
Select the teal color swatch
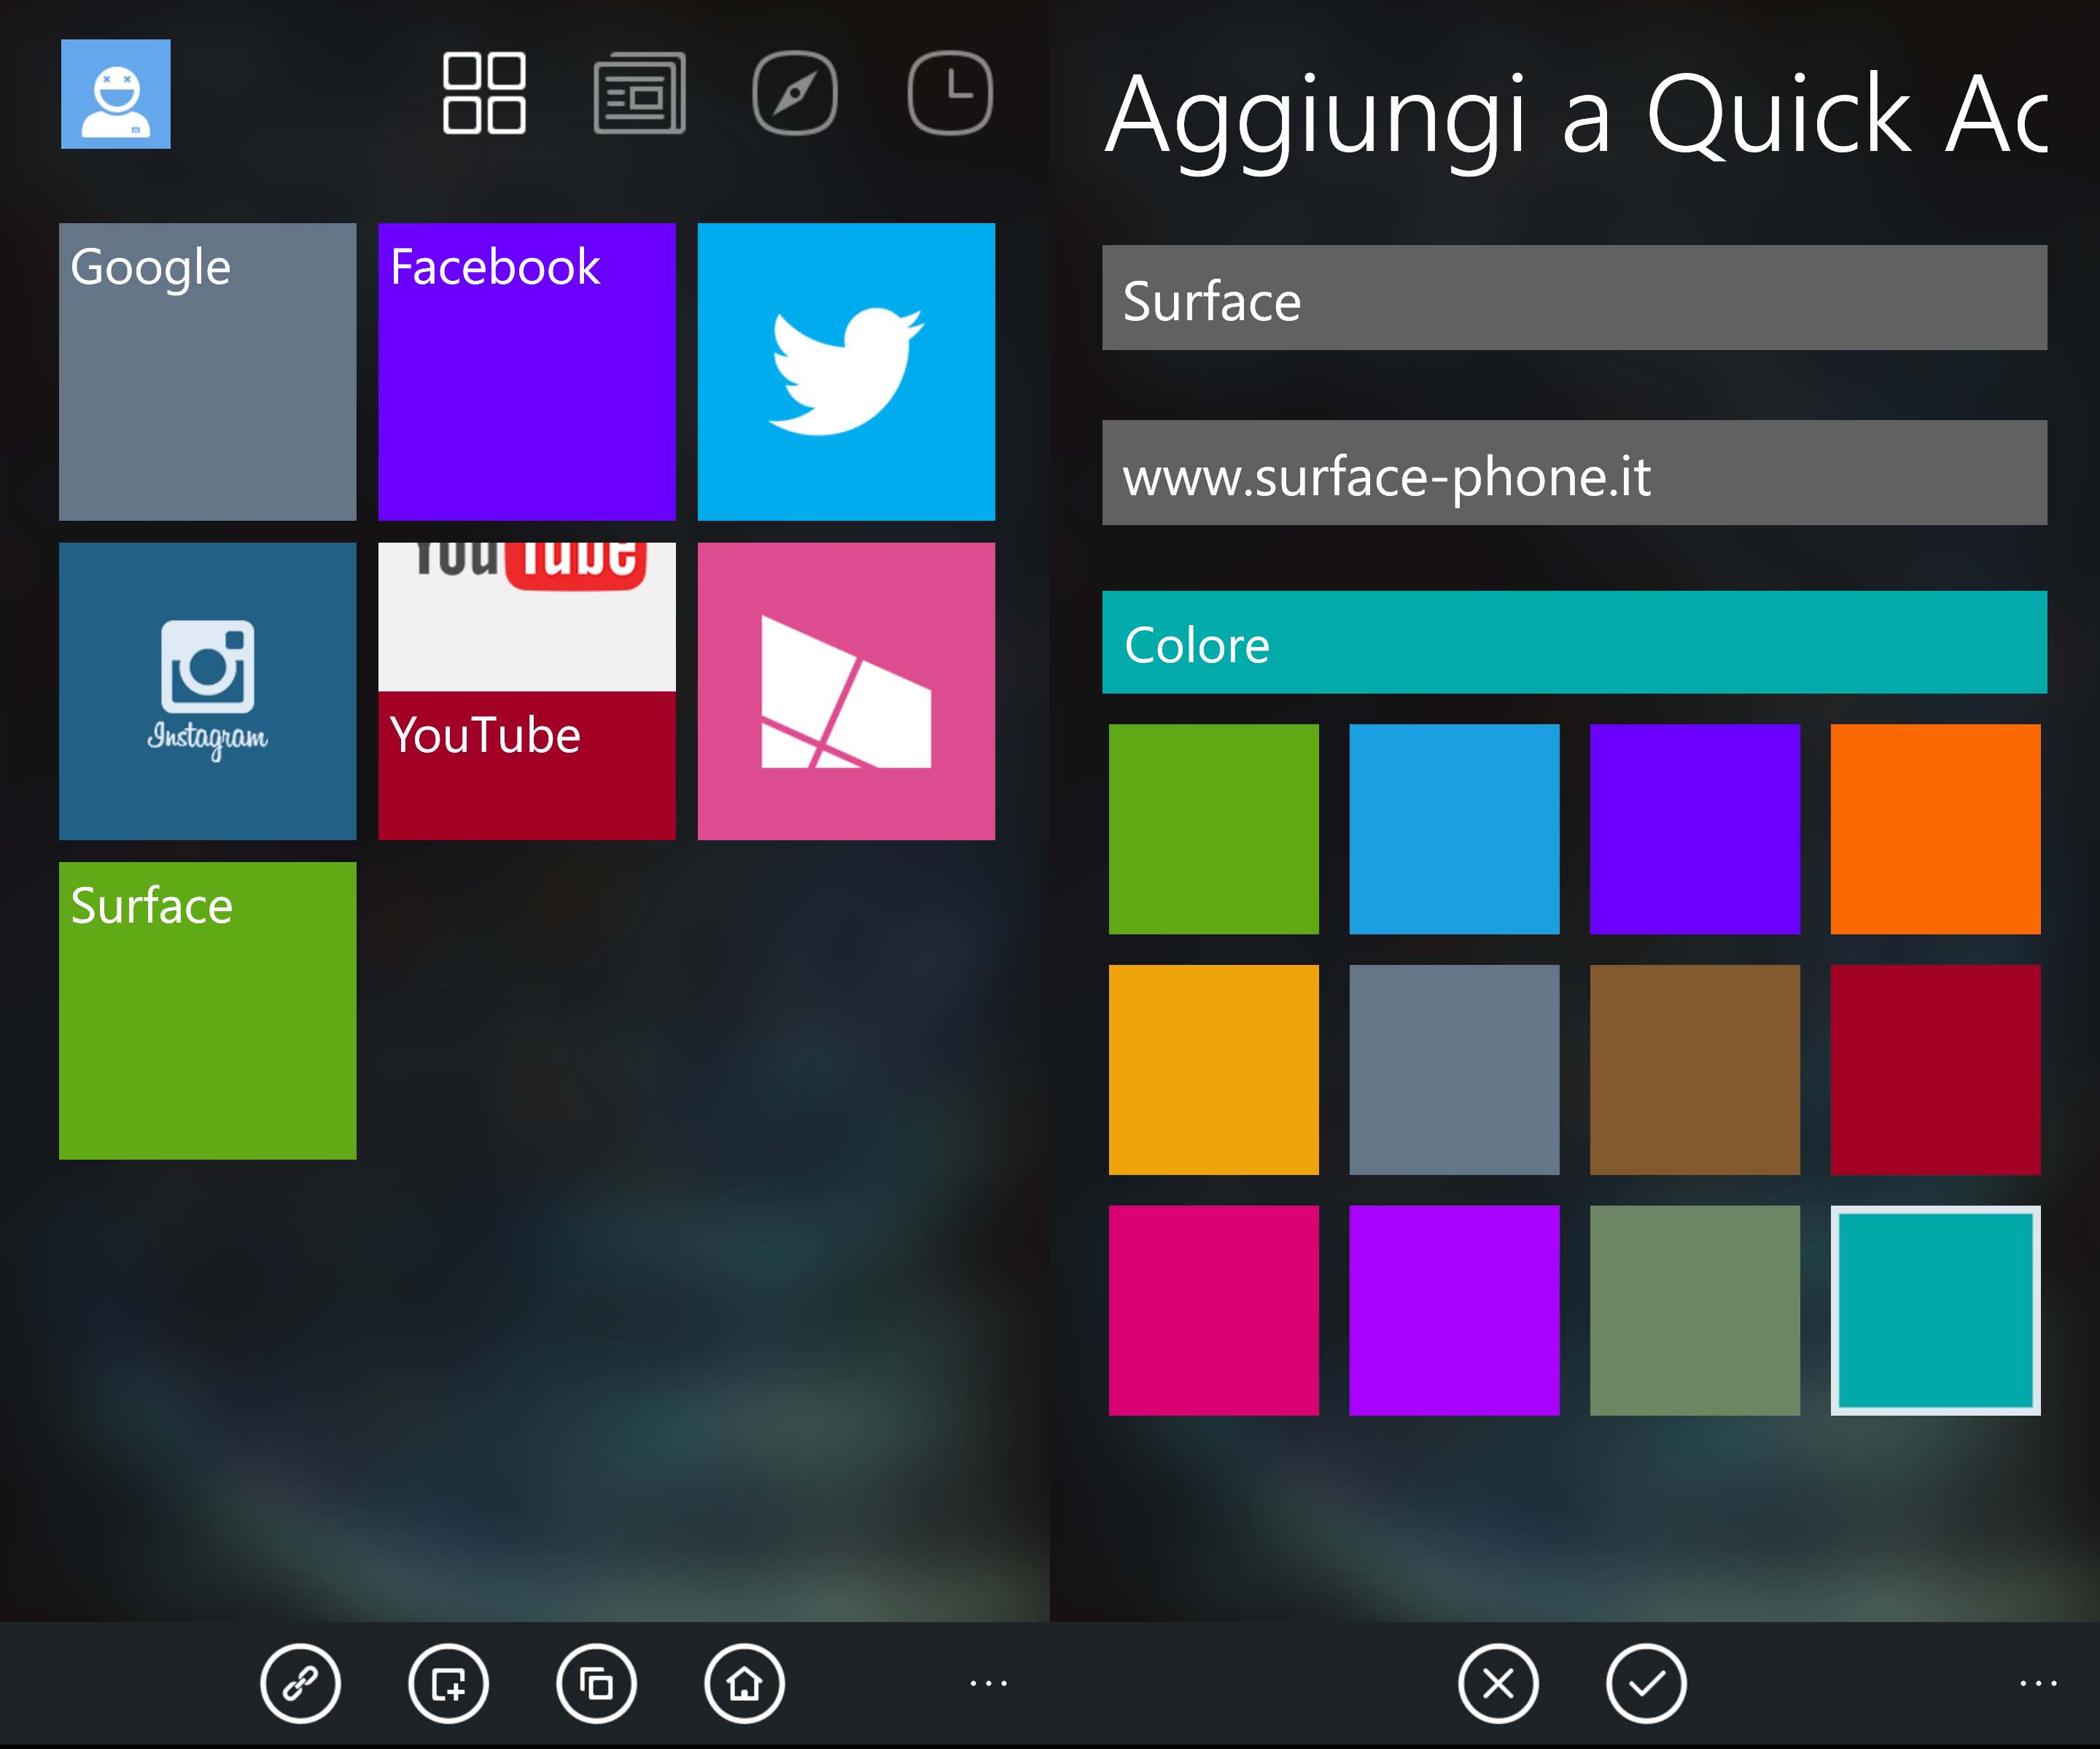1936,1311
